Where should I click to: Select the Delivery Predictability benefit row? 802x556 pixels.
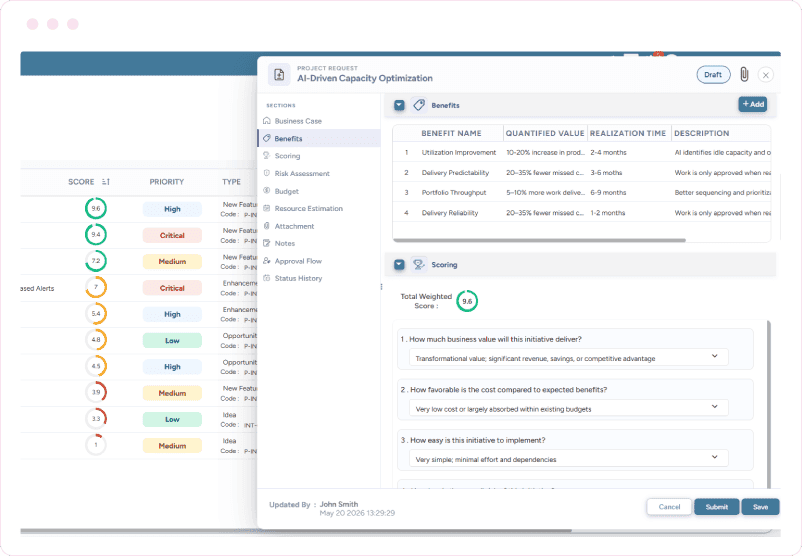(x=582, y=173)
